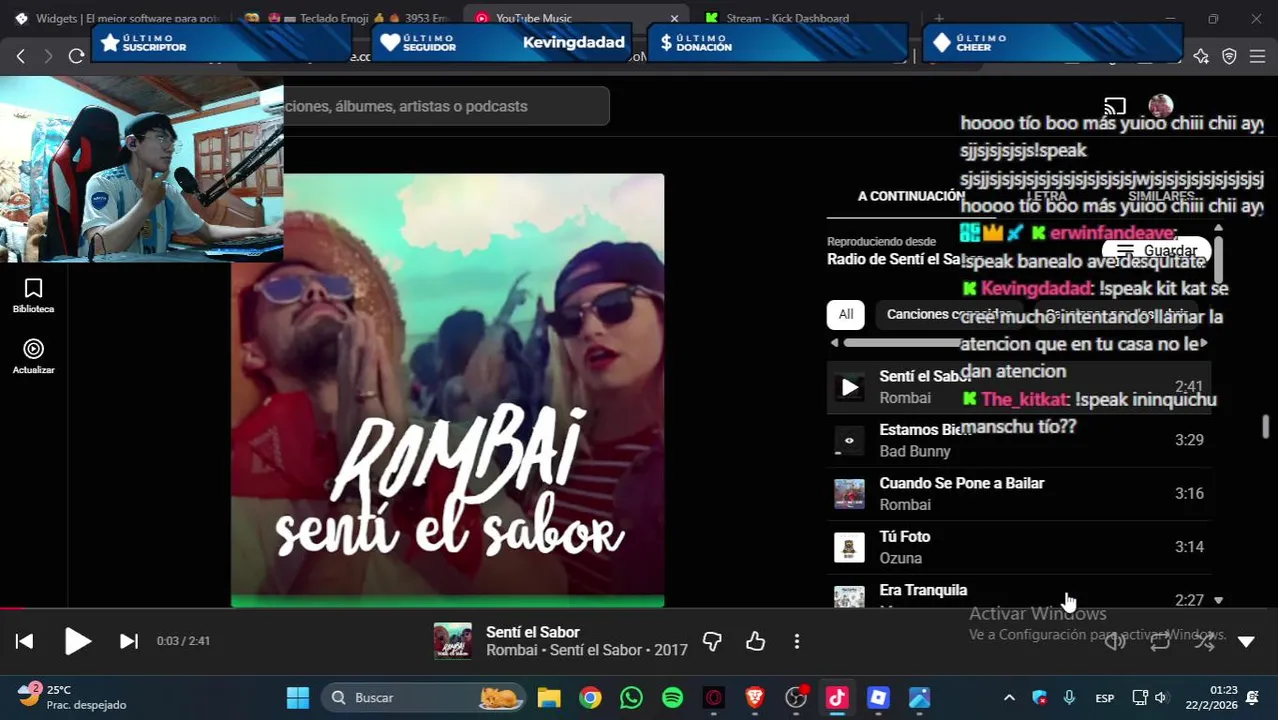This screenshot has width=1278, height=720.
Task: Open Opera from the taskbar
Action: [x=714, y=698]
